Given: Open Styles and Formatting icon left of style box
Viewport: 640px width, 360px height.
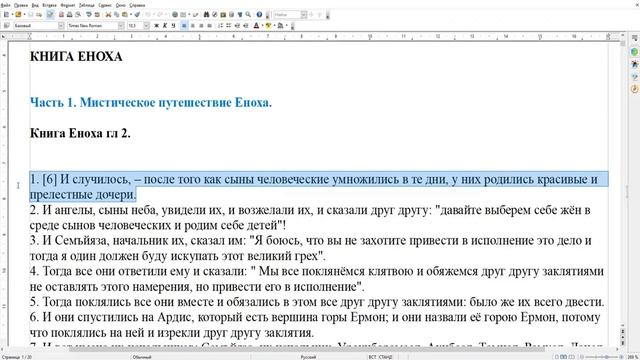Looking at the screenshot, I should (x=7, y=26).
